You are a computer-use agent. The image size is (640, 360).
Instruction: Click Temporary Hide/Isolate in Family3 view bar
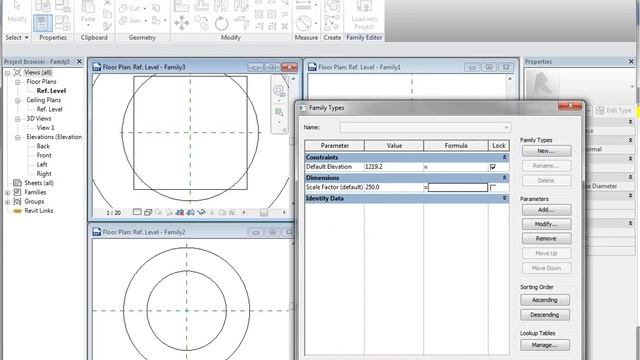(x=201, y=212)
